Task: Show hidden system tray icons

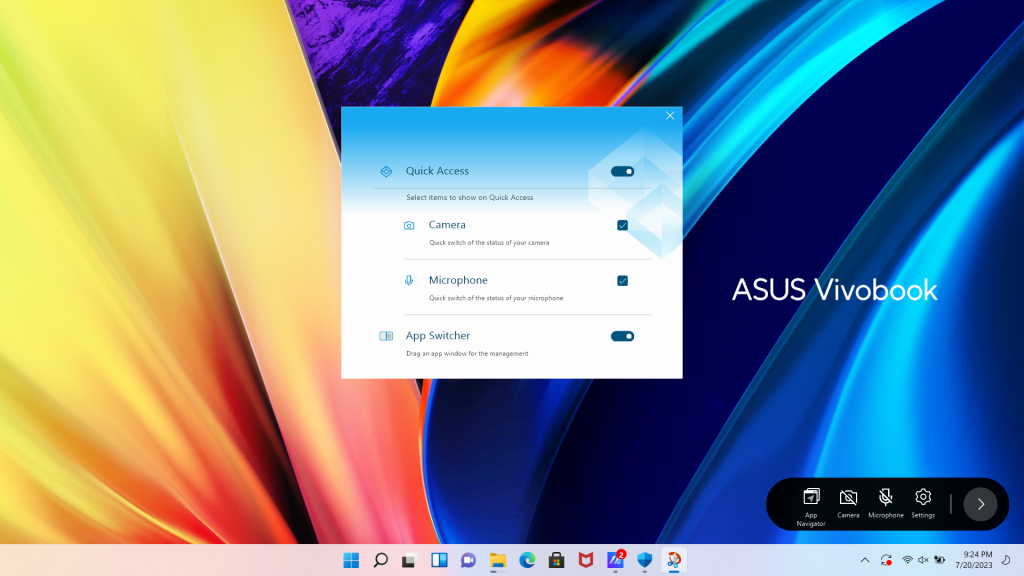Action: coord(865,560)
